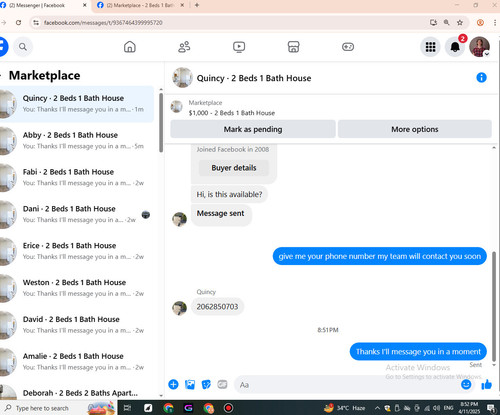Open Task View on the taskbar
The image size is (500, 415).
point(127,408)
